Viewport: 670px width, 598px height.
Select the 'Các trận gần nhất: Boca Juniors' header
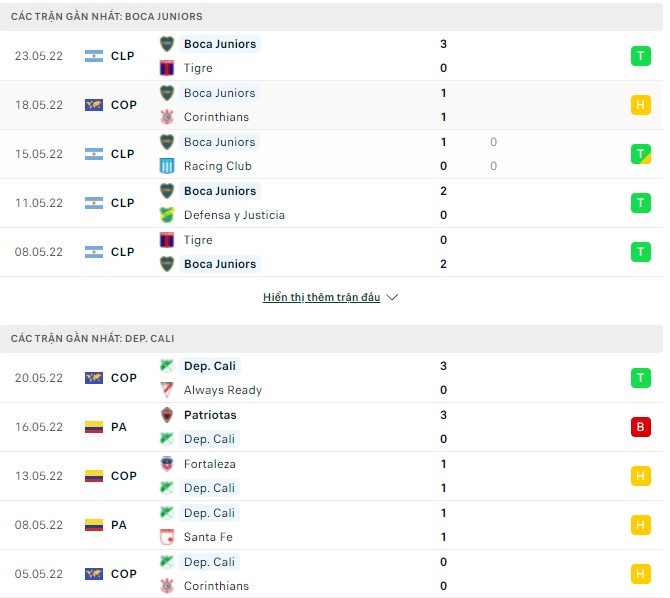coord(107,17)
